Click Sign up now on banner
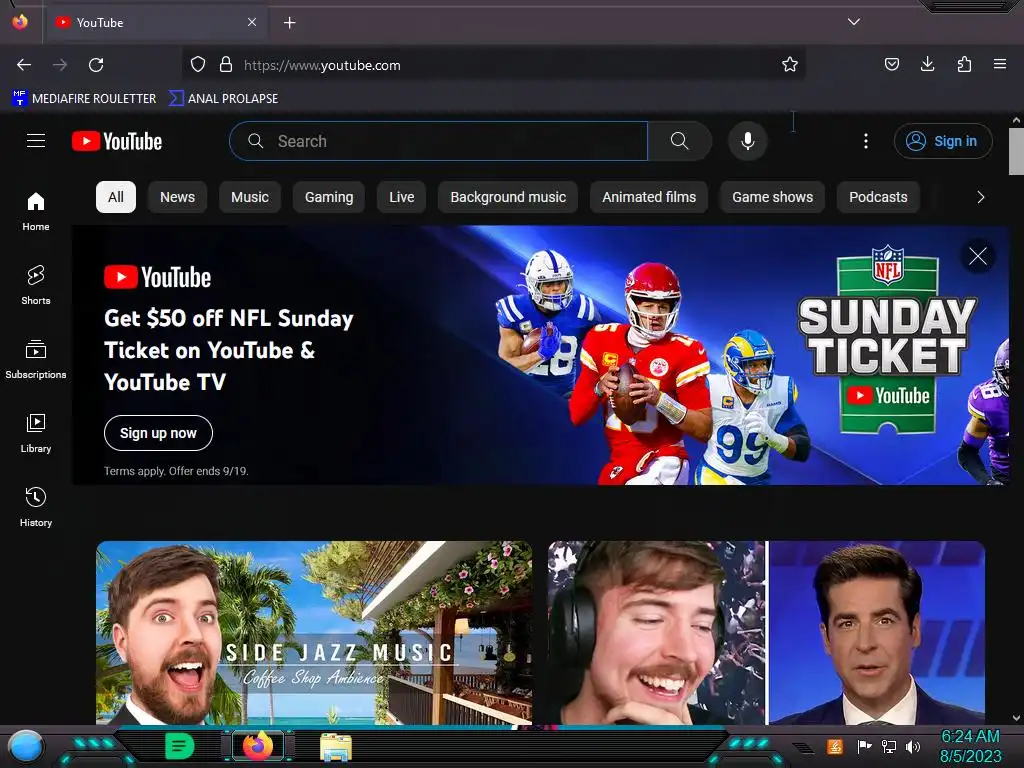Viewport: 1024px width, 768px height. coord(159,433)
